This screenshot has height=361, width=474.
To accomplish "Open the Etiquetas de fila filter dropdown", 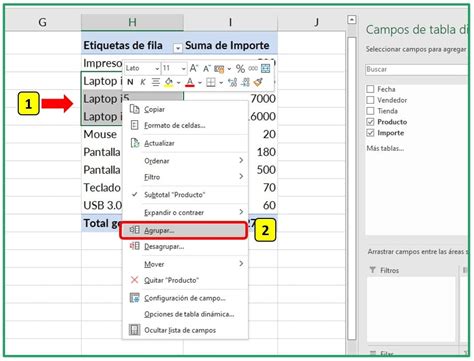I will tap(178, 48).
